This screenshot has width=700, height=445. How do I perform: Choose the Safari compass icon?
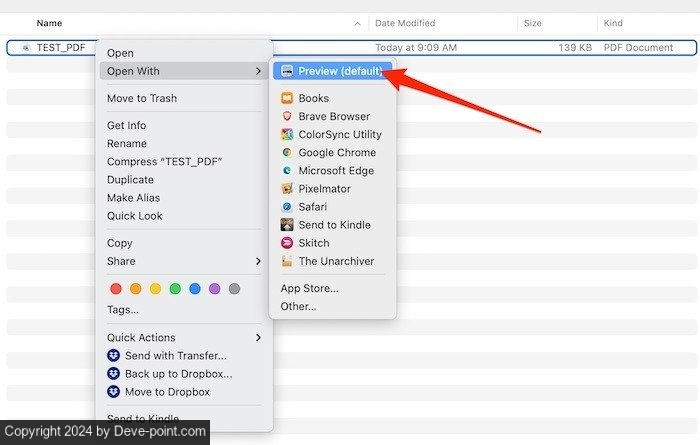click(287, 206)
